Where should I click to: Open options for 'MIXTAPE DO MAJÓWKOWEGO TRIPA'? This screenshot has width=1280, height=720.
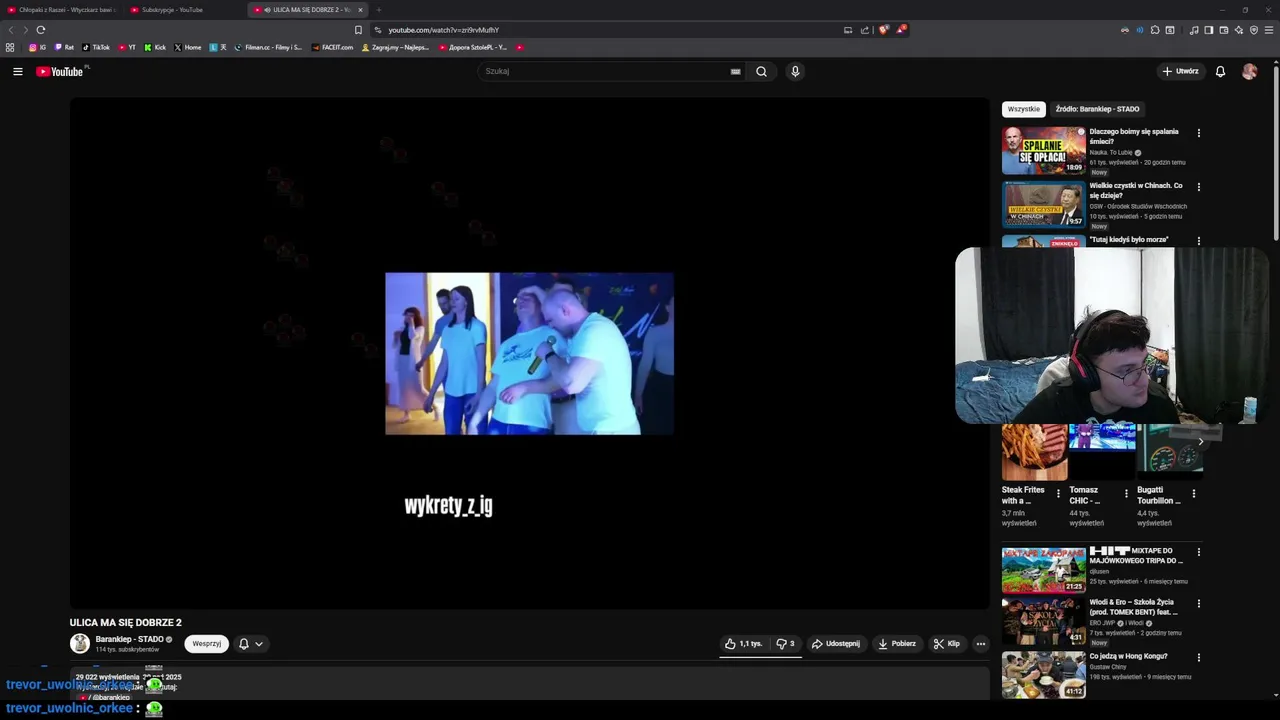pyautogui.click(x=1198, y=551)
